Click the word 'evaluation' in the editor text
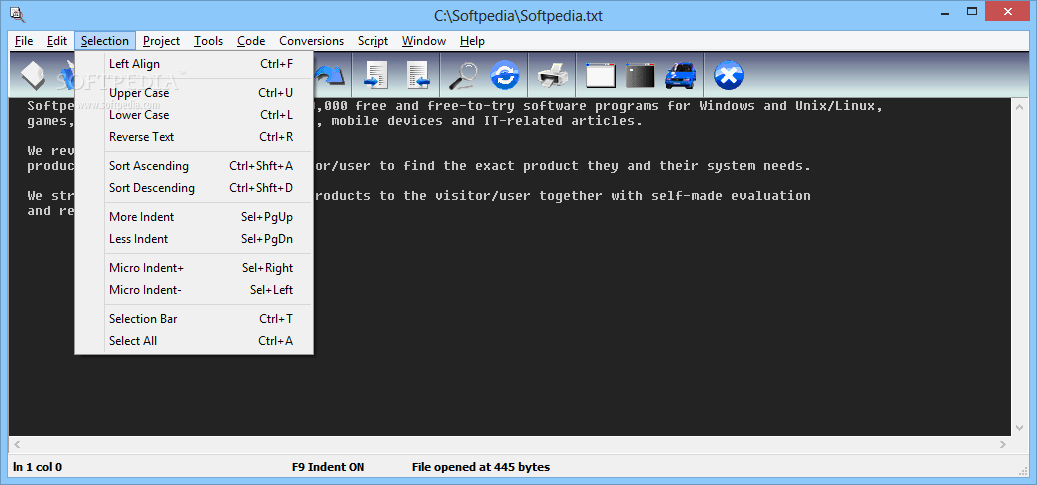Viewport: 1037px width, 485px height. 770,196
